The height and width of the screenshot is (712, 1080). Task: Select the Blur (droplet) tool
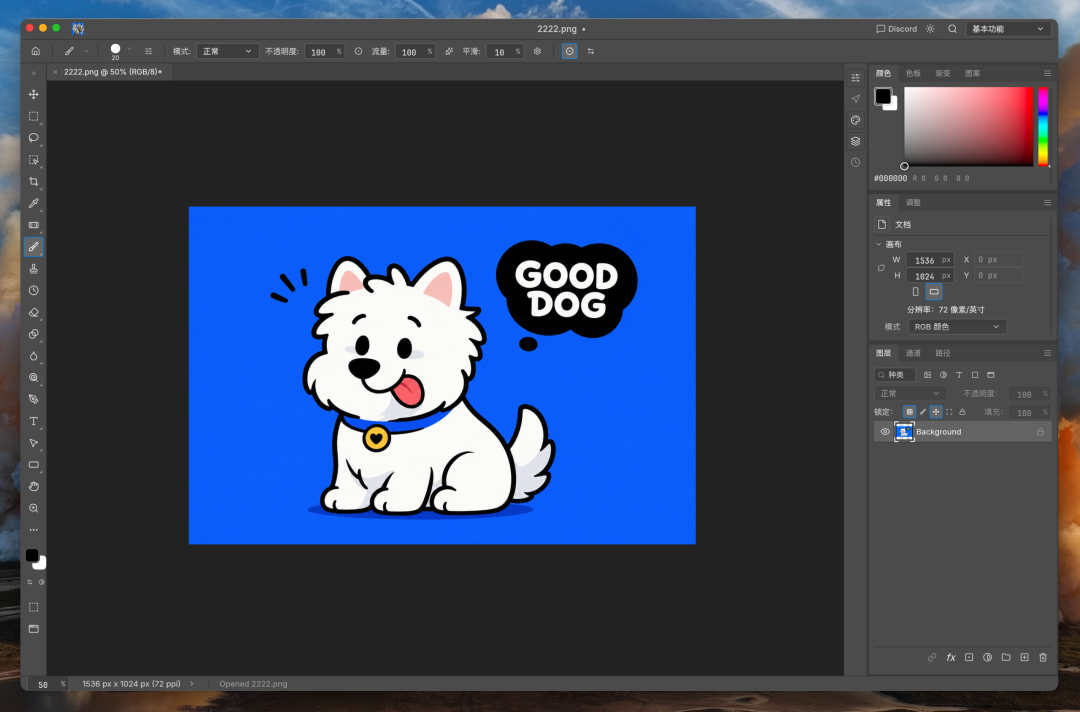33,356
